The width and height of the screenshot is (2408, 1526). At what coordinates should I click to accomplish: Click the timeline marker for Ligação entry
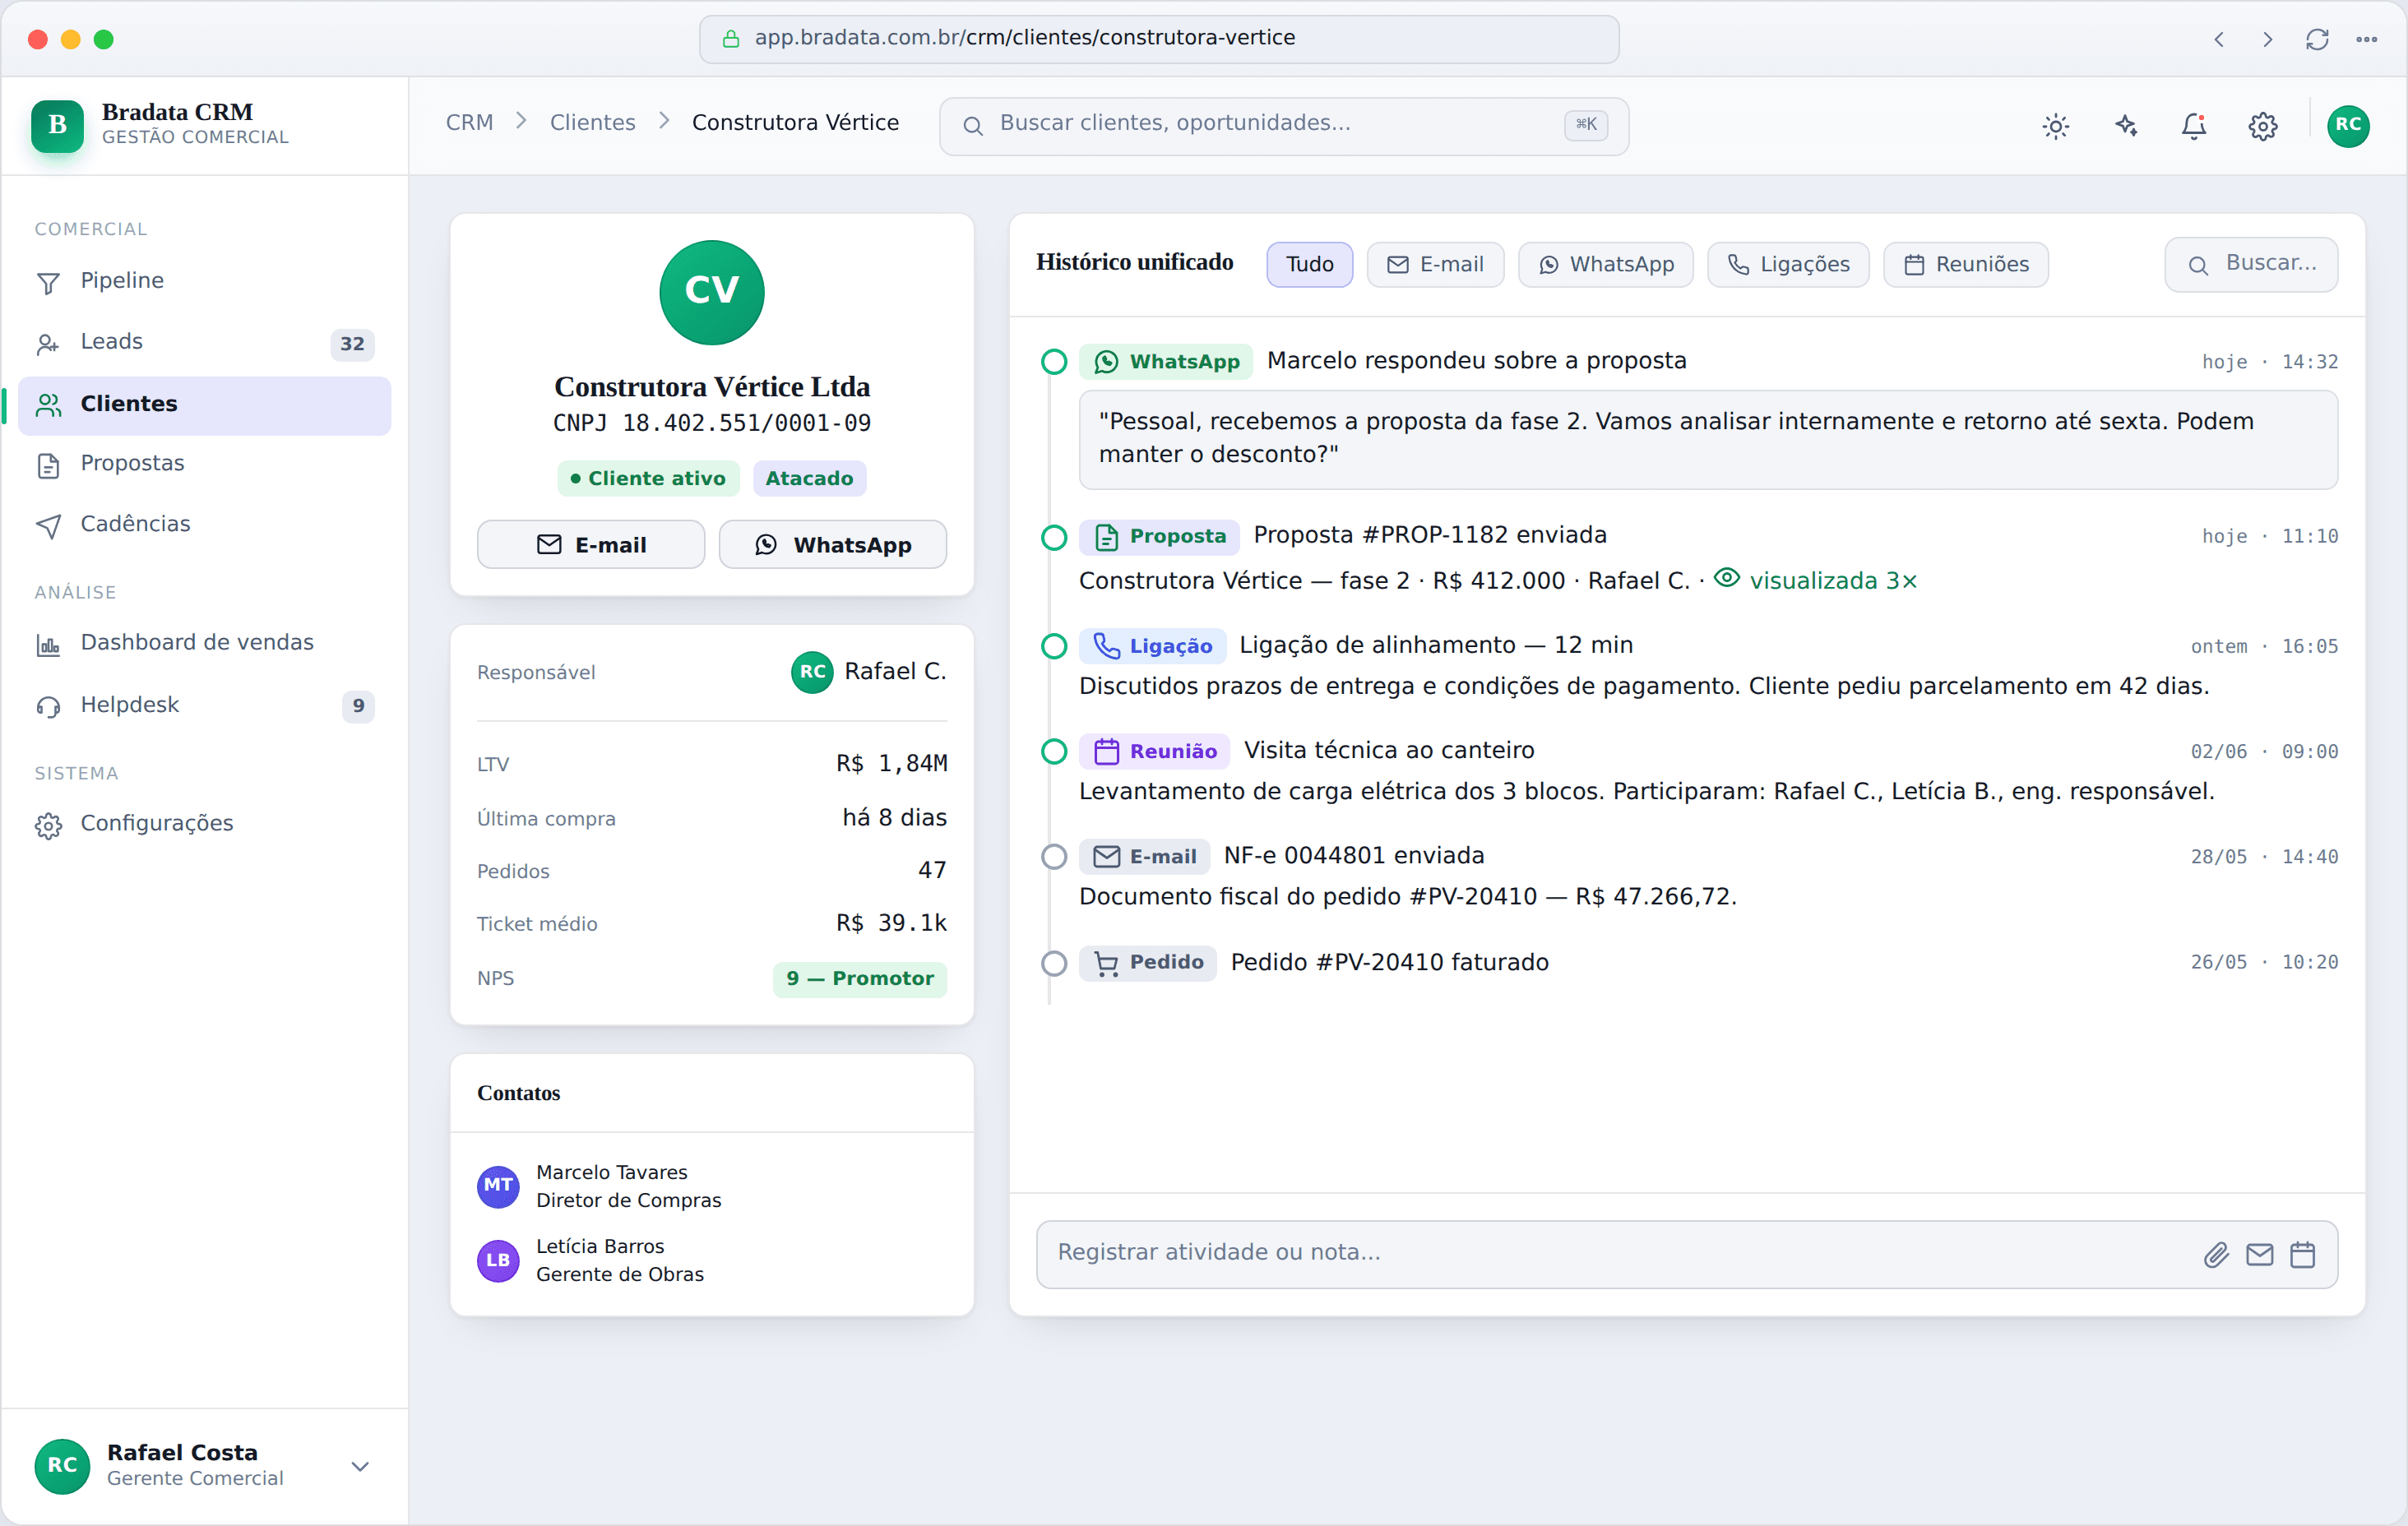[x=1053, y=646]
